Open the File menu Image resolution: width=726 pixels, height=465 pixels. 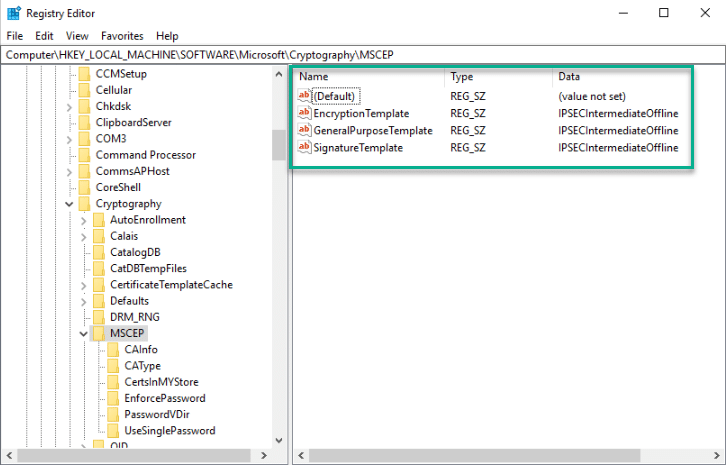coord(15,36)
